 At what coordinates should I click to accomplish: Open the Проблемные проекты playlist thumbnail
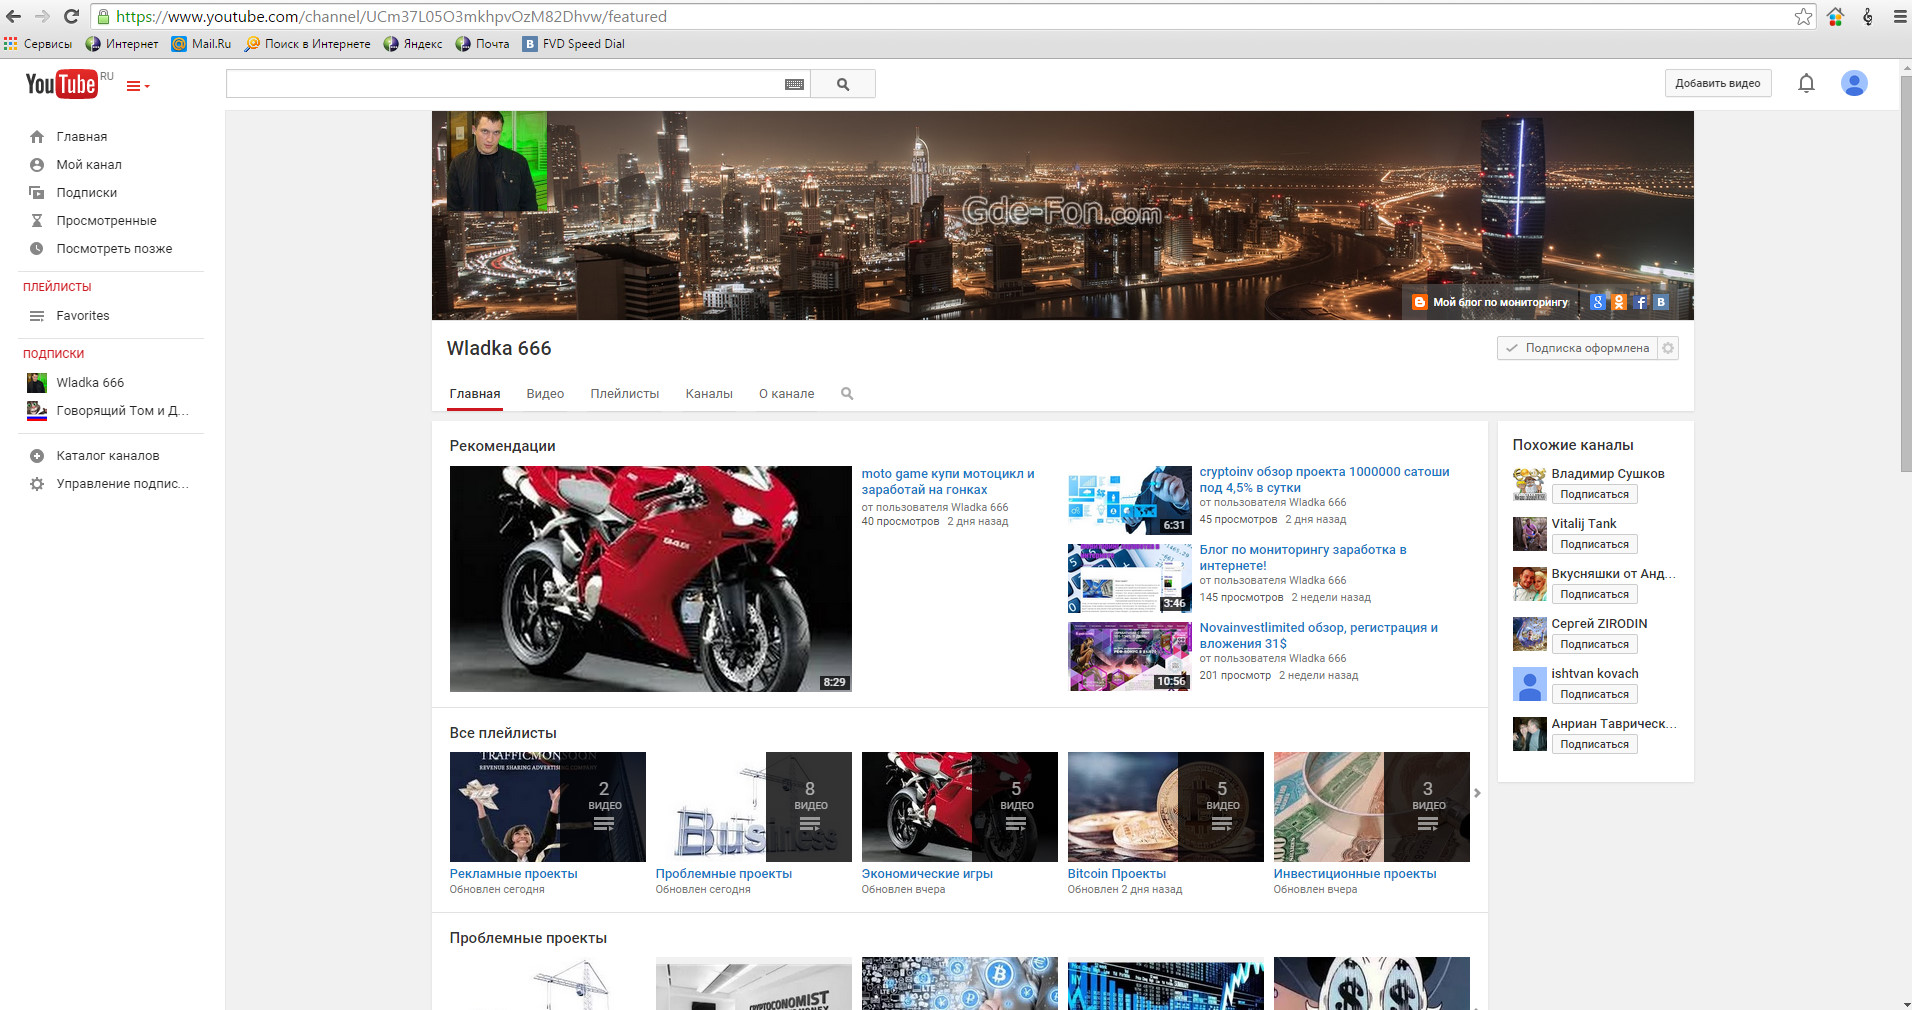coord(753,807)
